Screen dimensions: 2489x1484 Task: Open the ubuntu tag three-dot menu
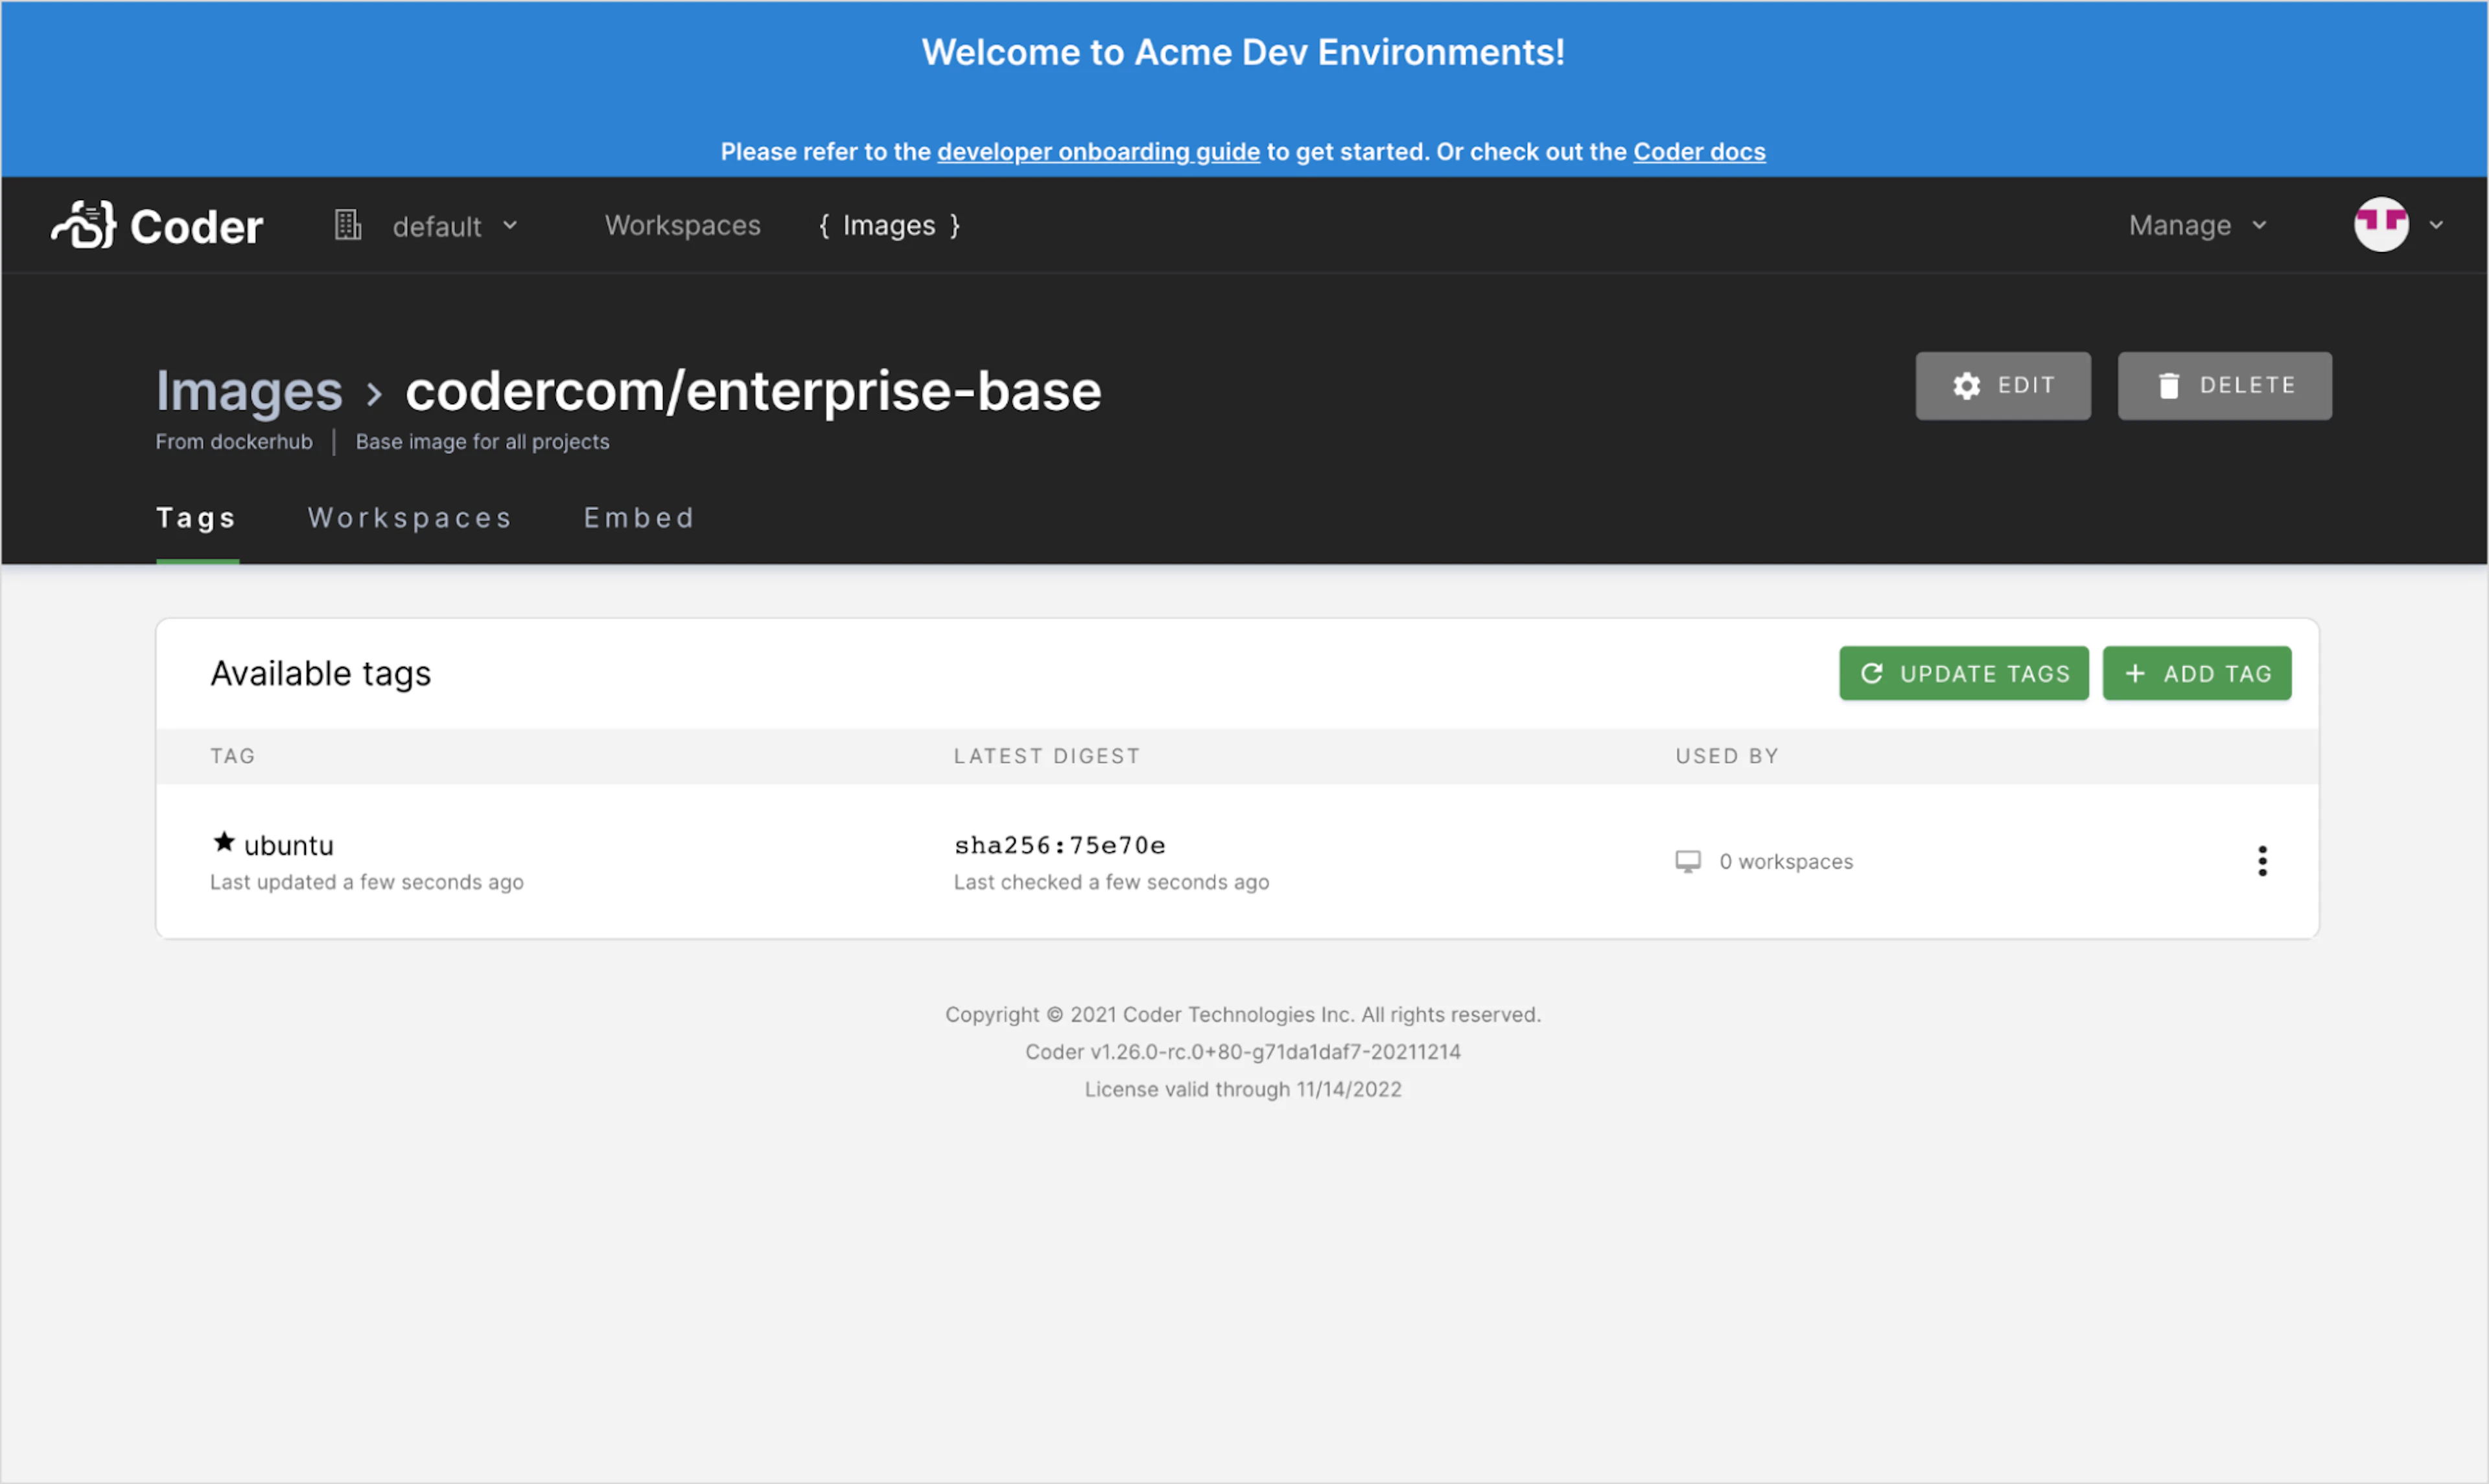point(2262,861)
